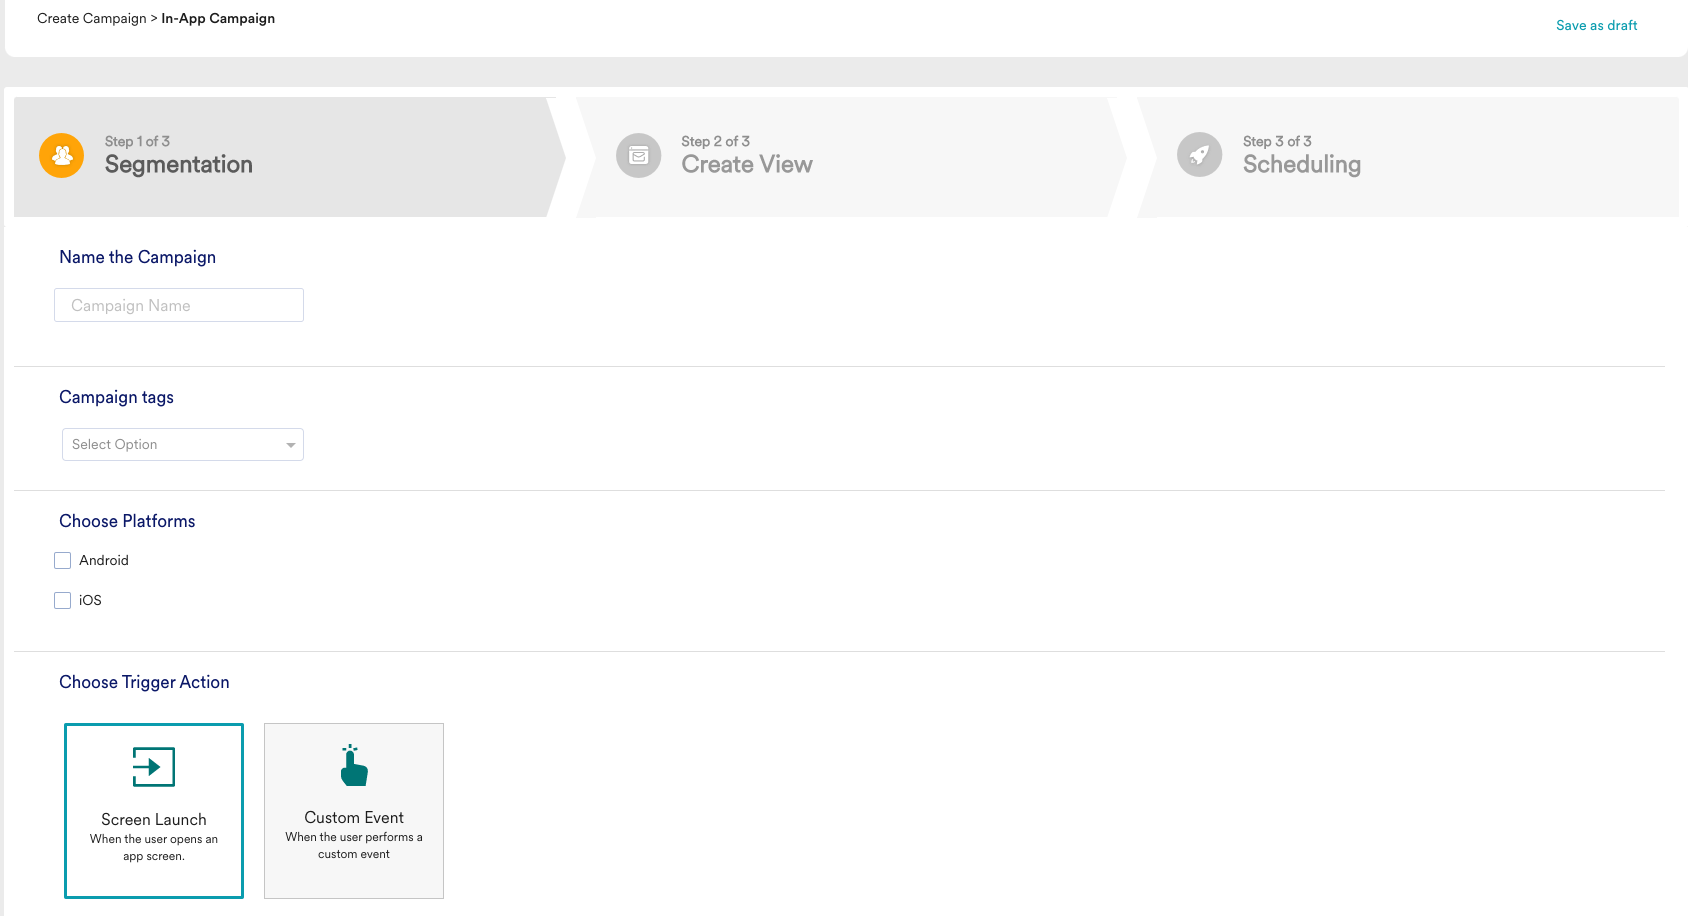Click Create Campaign in the breadcrumb
Image resolution: width=1688 pixels, height=916 pixels.
click(x=91, y=19)
